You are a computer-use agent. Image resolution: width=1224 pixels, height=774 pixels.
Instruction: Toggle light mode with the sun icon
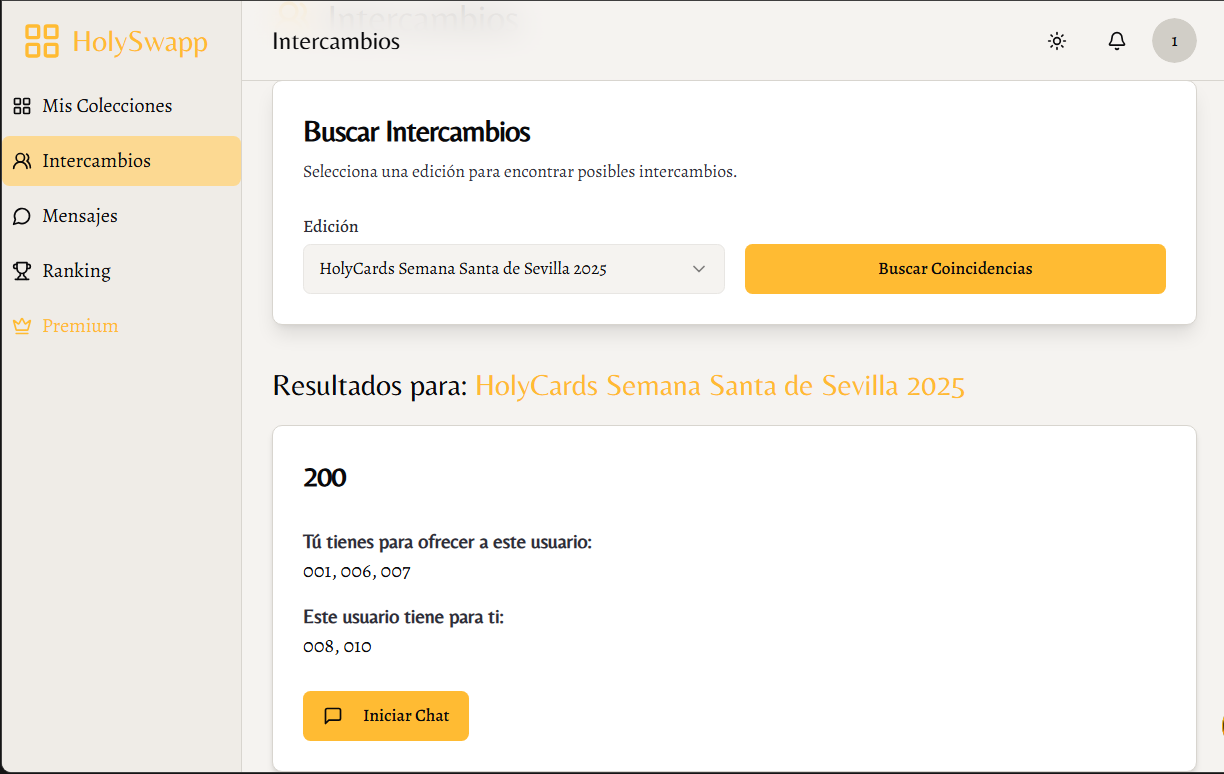pyautogui.click(x=1056, y=41)
